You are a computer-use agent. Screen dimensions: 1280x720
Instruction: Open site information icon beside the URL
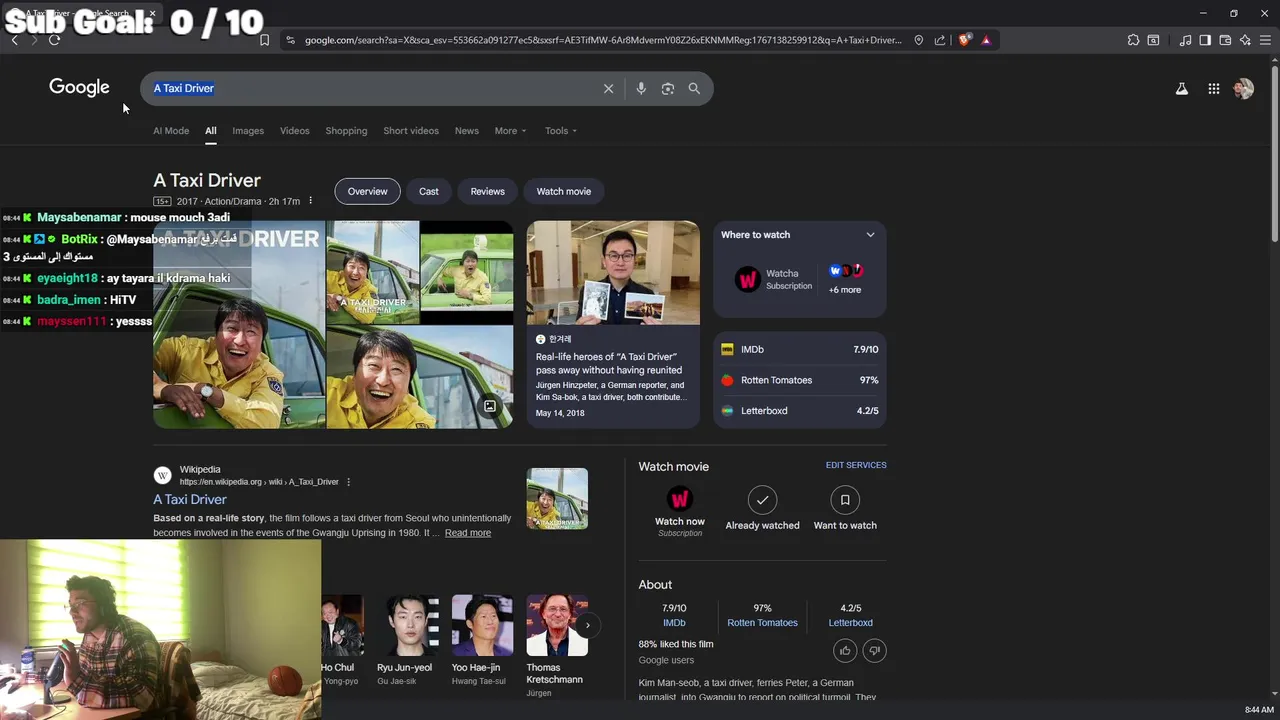coord(290,40)
